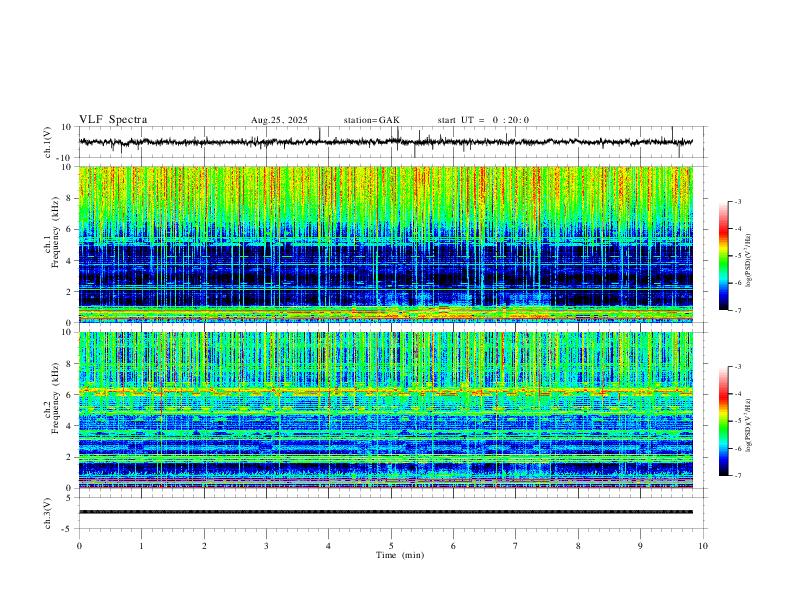
Task: Click the '-3' label on lower color bar
Action: [737, 367]
